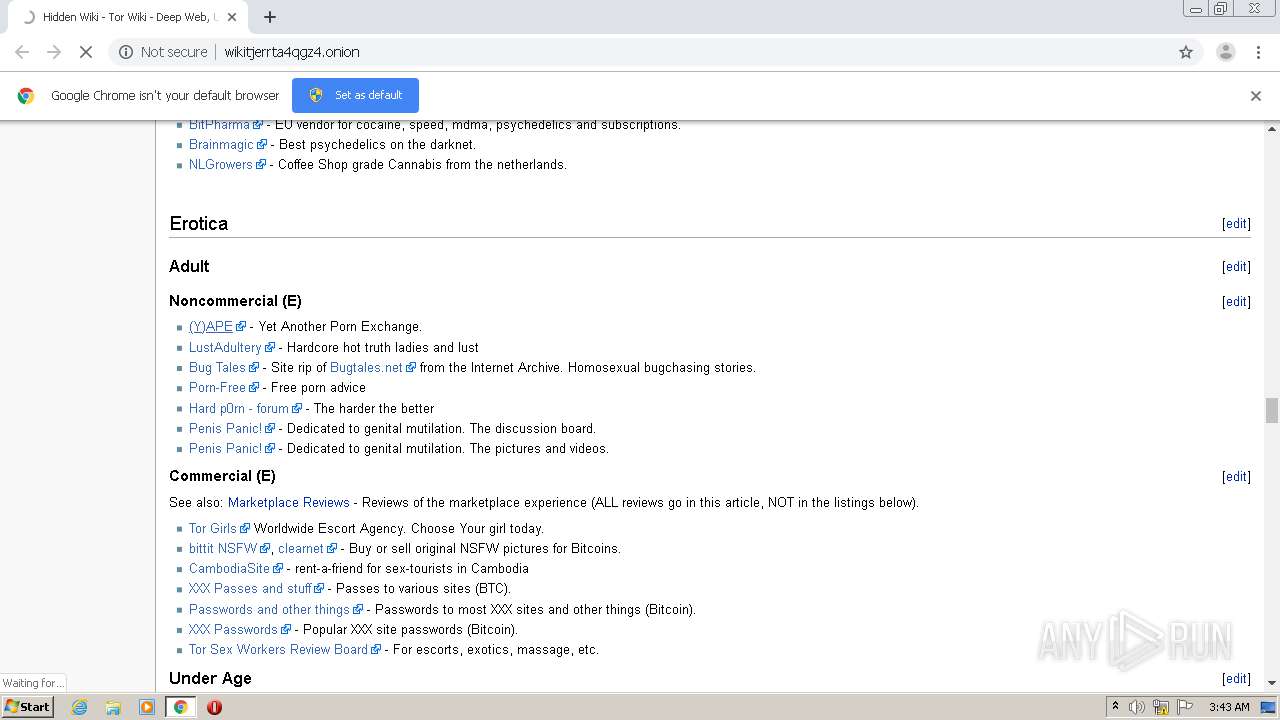
Task: Open the Chrome profile avatar menu
Action: point(1226,52)
